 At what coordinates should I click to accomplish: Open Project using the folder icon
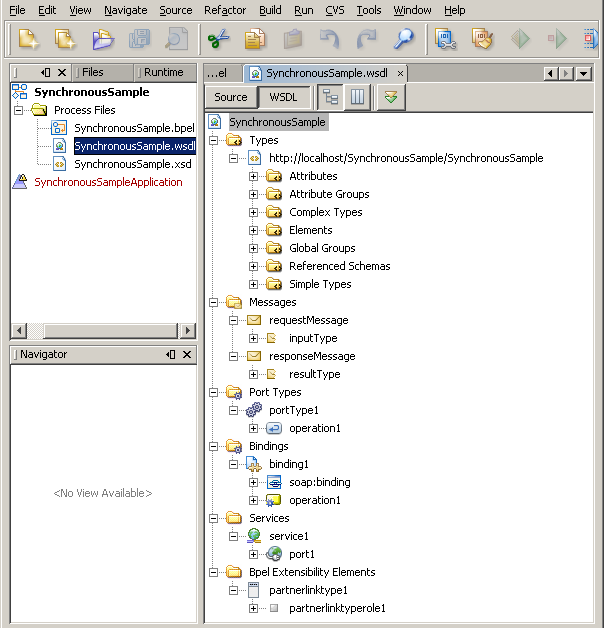(103, 39)
